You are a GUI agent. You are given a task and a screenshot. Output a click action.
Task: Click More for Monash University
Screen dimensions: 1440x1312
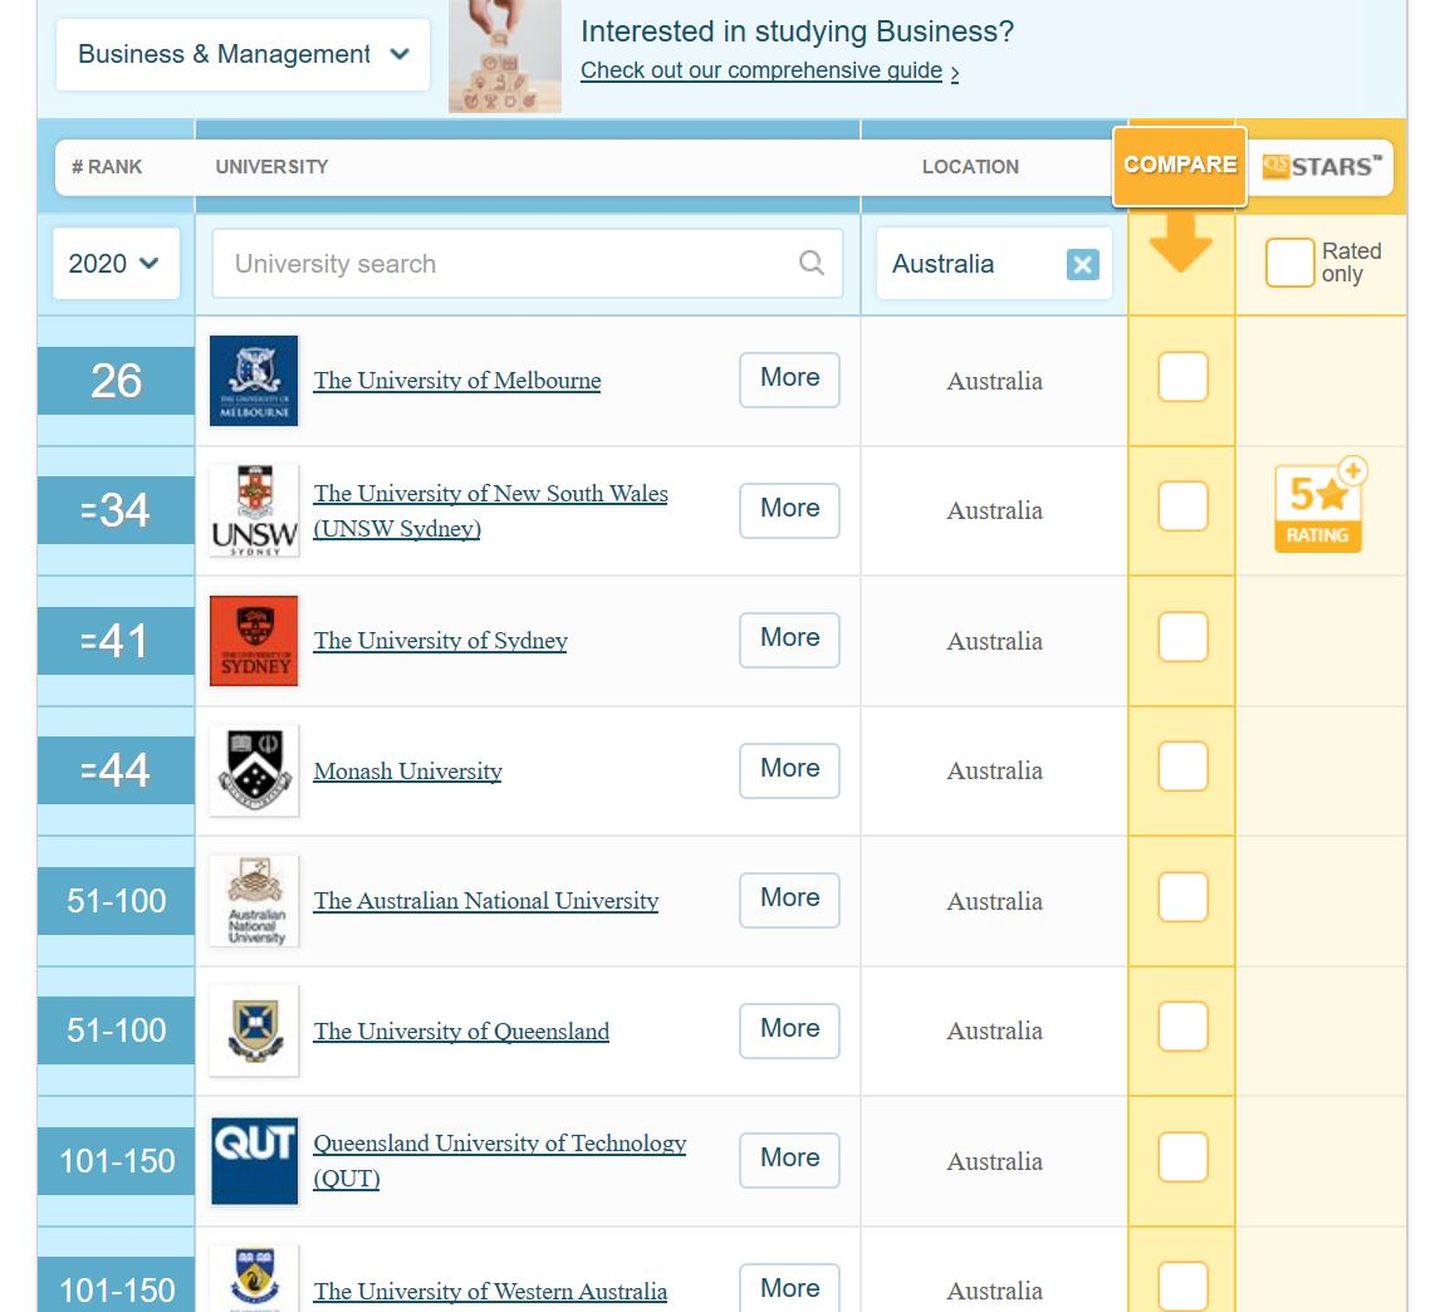coord(790,770)
